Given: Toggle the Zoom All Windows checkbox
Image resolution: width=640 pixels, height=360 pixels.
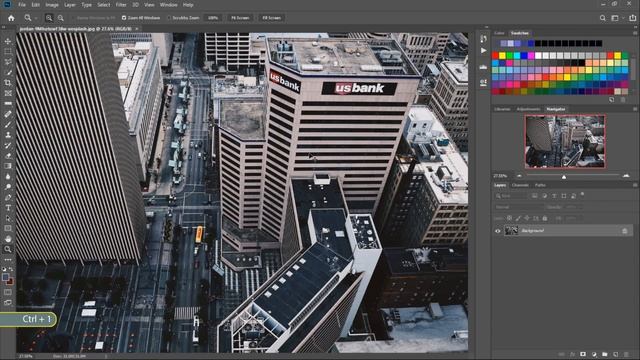Looking at the screenshot, I should pyautogui.click(x=124, y=18).
